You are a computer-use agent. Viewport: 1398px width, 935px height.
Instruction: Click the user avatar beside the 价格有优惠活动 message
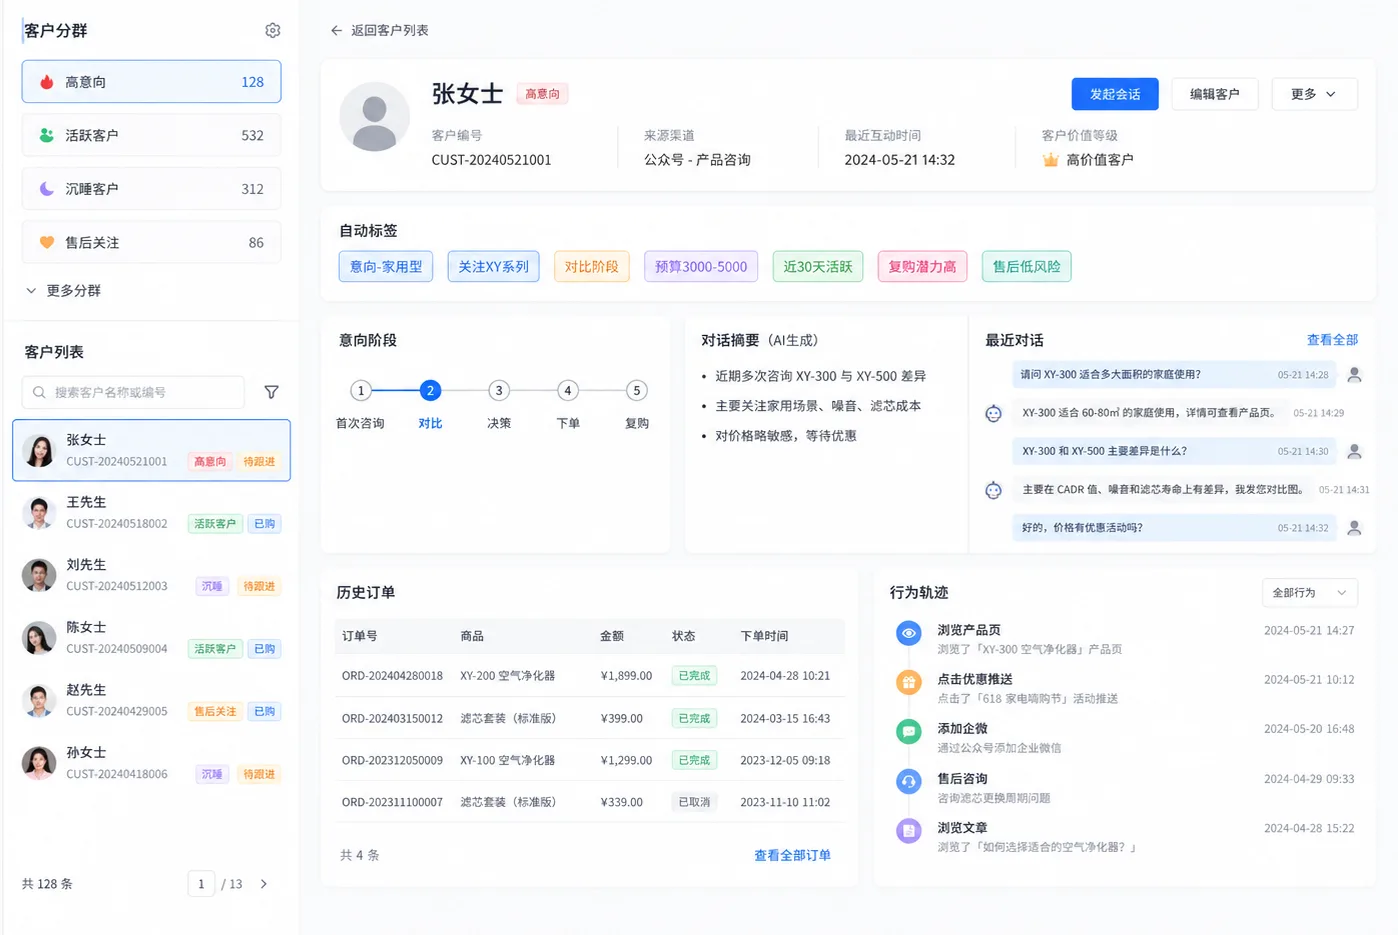1354,528
